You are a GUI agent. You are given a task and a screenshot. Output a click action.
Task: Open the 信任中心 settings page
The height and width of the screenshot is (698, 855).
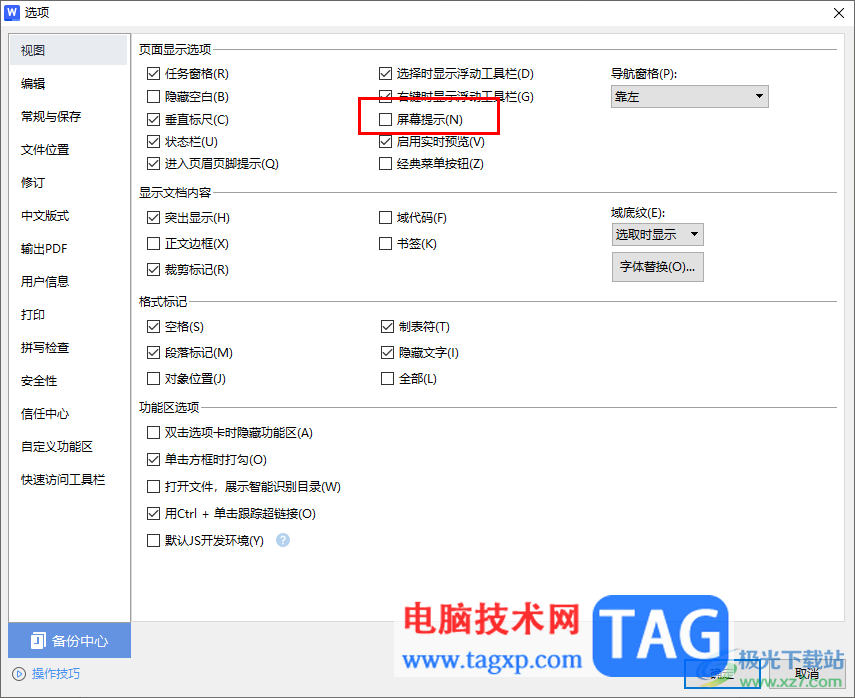68,414
